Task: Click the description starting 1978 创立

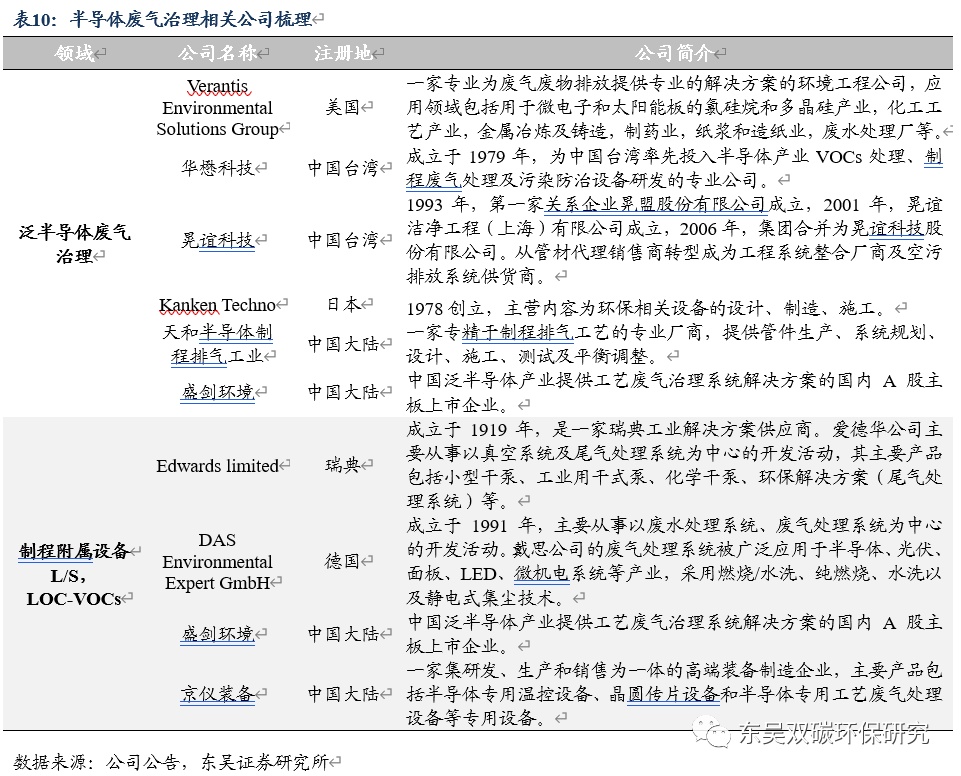Action: point(650,308)
